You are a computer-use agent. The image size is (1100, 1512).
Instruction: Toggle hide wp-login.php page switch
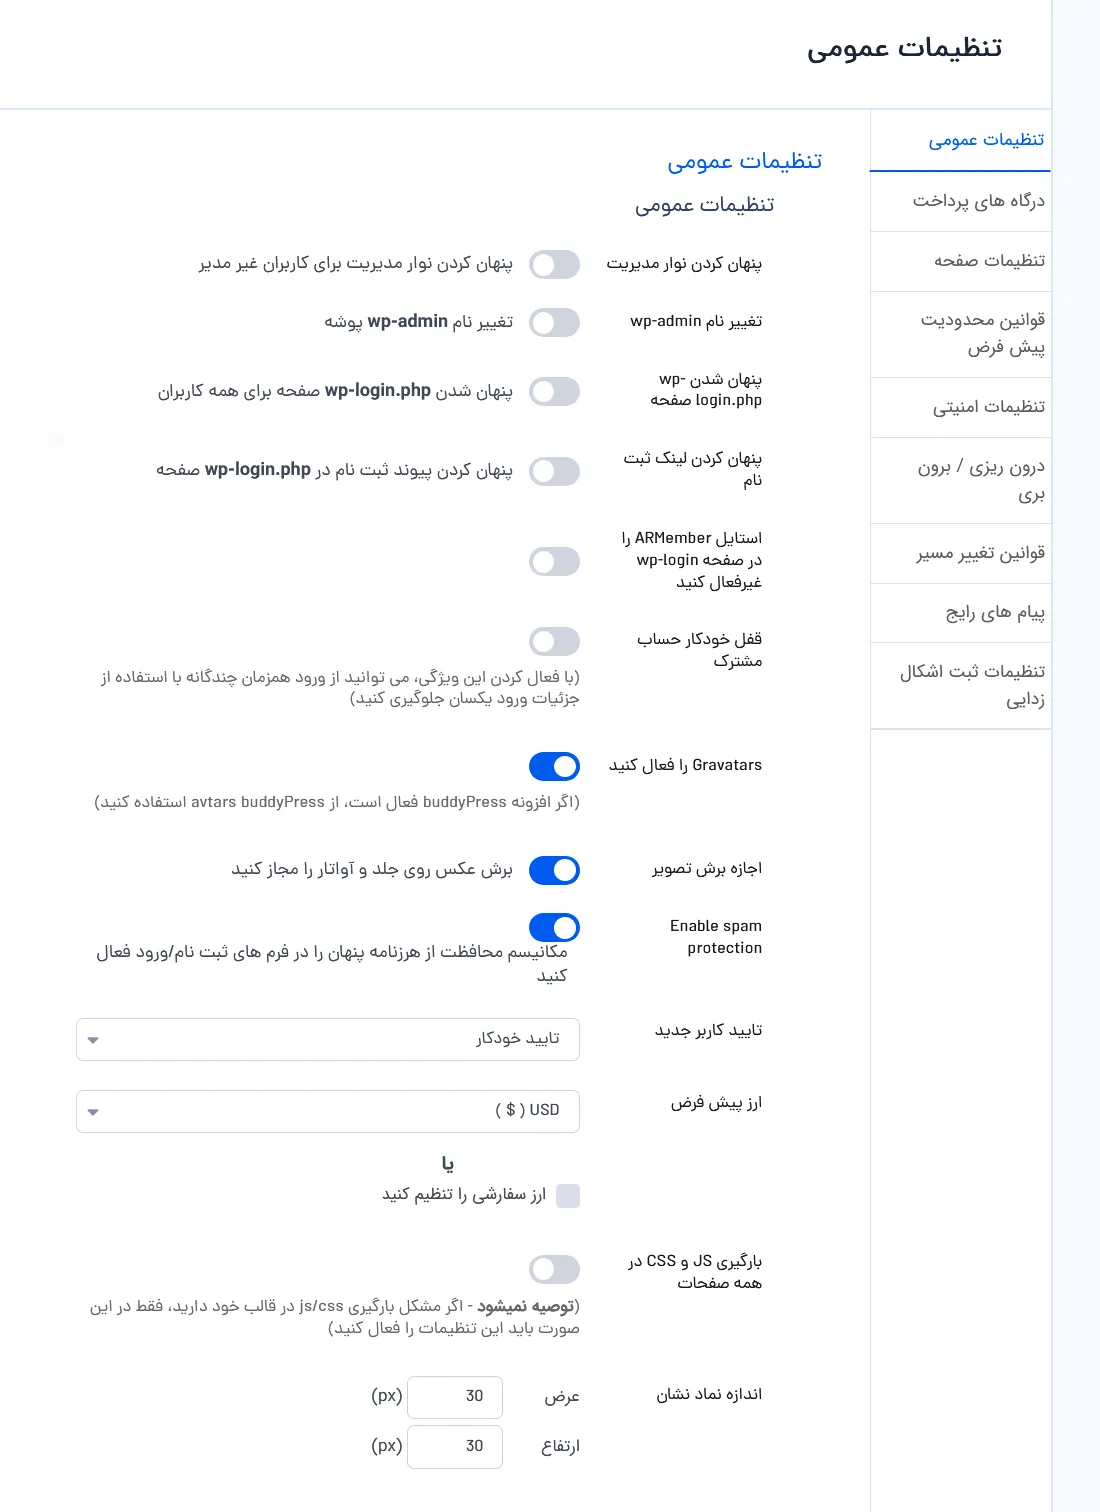coord(554,391)
